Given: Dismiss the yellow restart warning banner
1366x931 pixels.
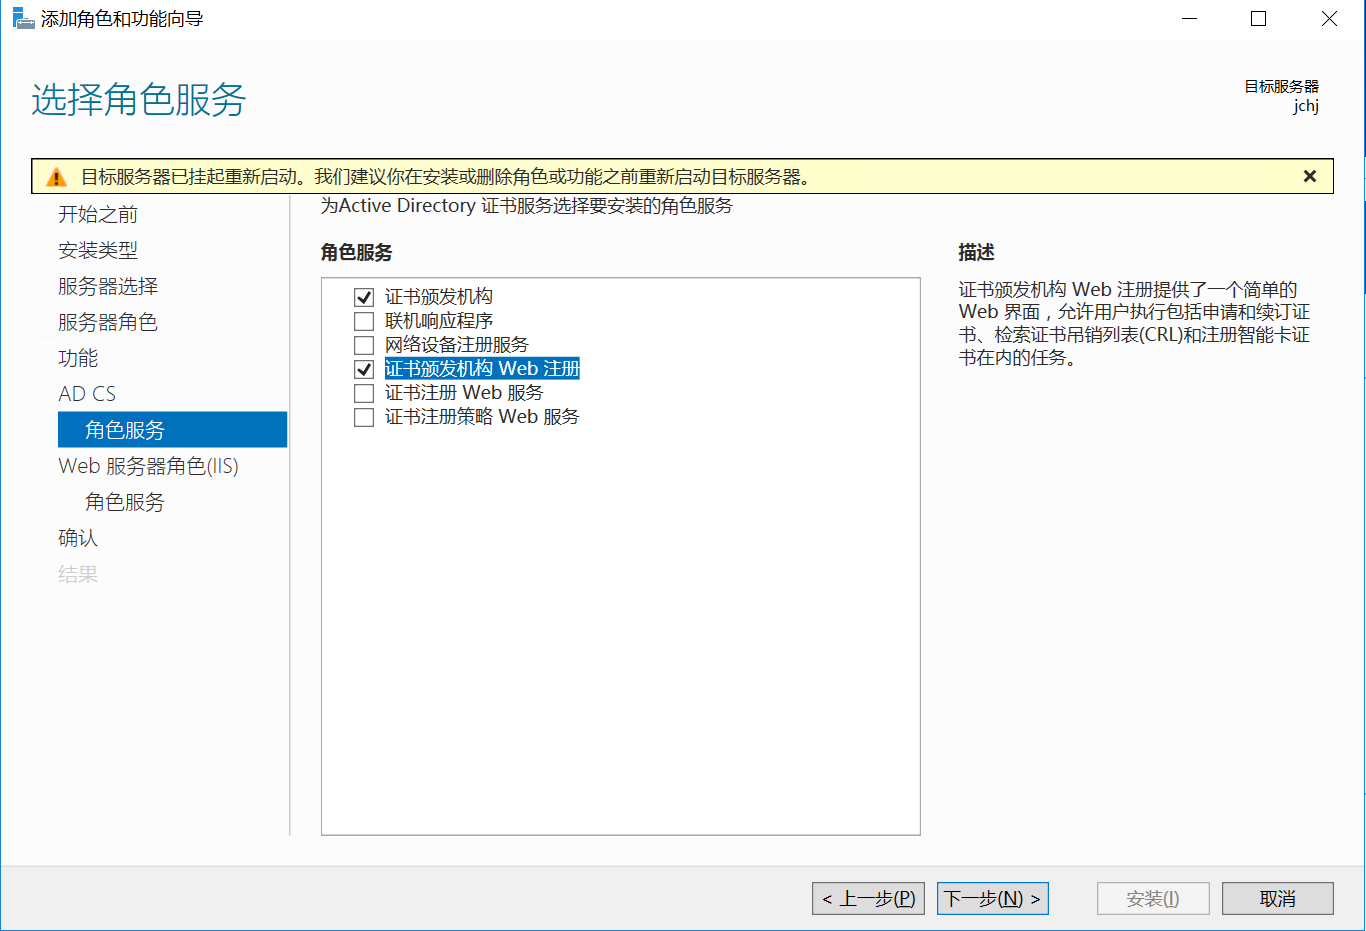Looking at the screenshot, I should [x=1309, y=176].
